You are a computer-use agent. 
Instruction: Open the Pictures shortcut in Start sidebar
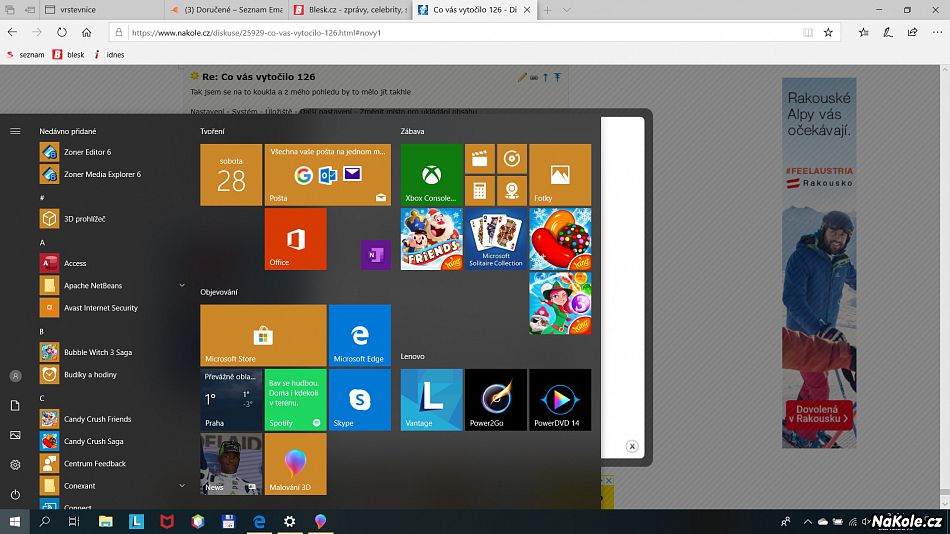(15, 435)
